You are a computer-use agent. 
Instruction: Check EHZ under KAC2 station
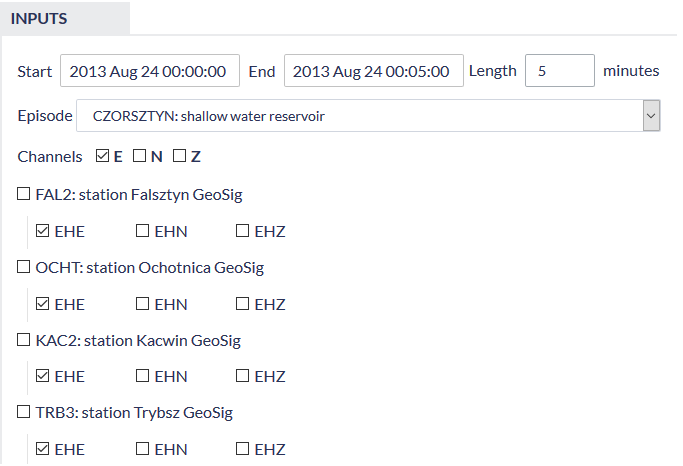point(242,375)
